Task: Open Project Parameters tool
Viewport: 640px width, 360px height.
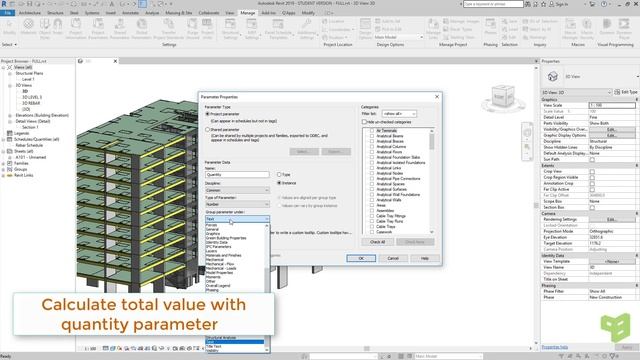Action: (x=98, y=29)
